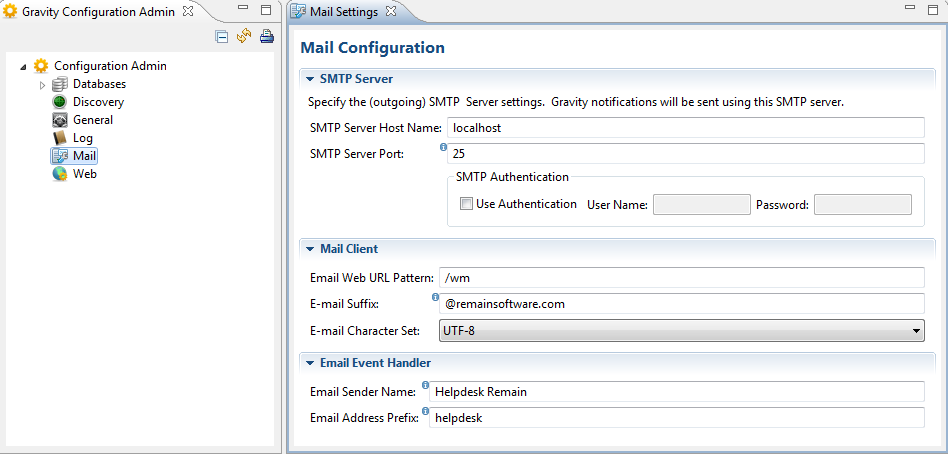Switch to the Mail Settings tab
This screenshot has height=454, width=948.
coord(342,12)
